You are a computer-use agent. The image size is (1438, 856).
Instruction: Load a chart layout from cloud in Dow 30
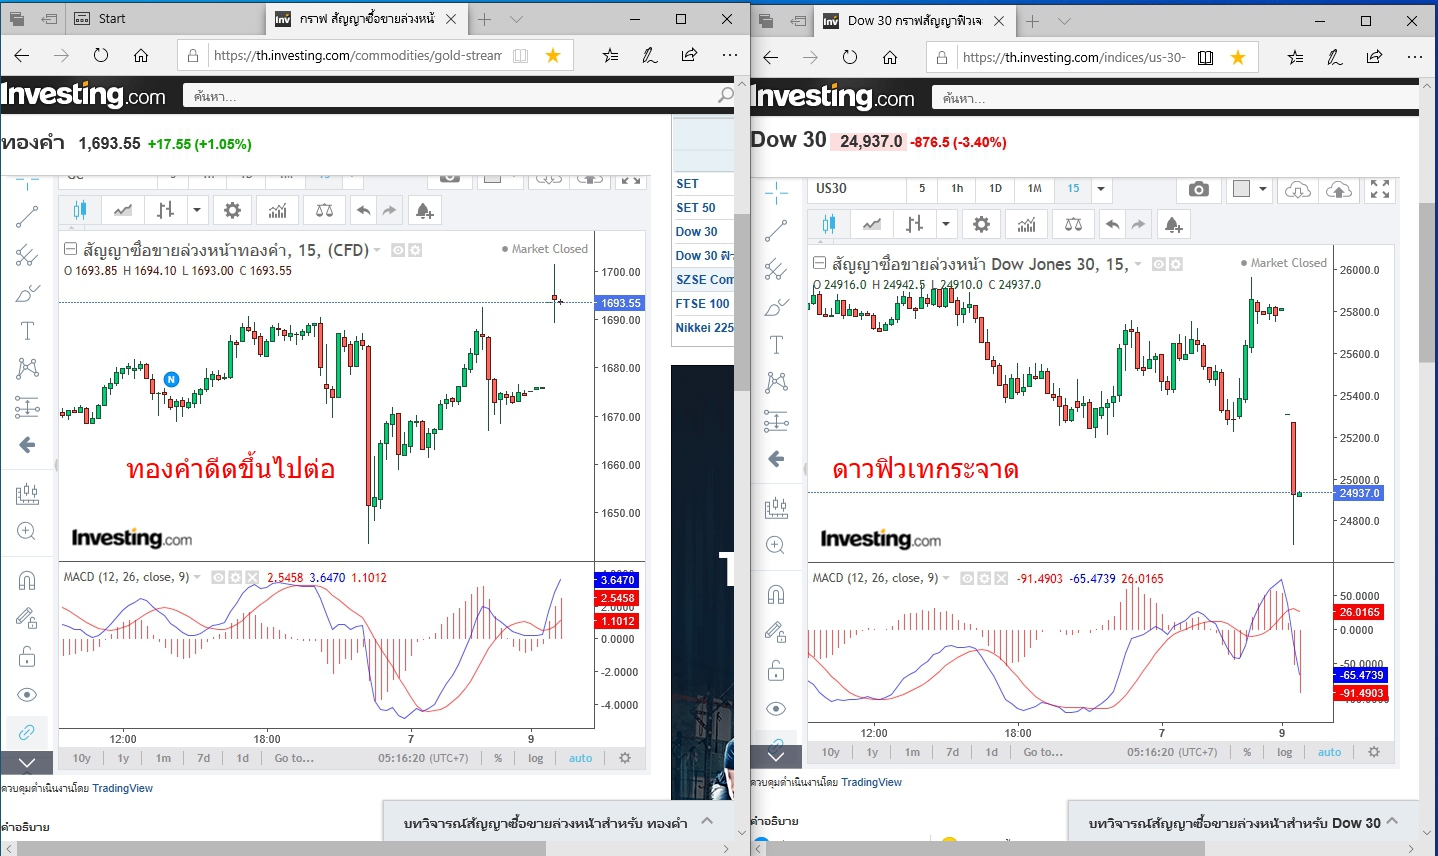(1297, 189)
